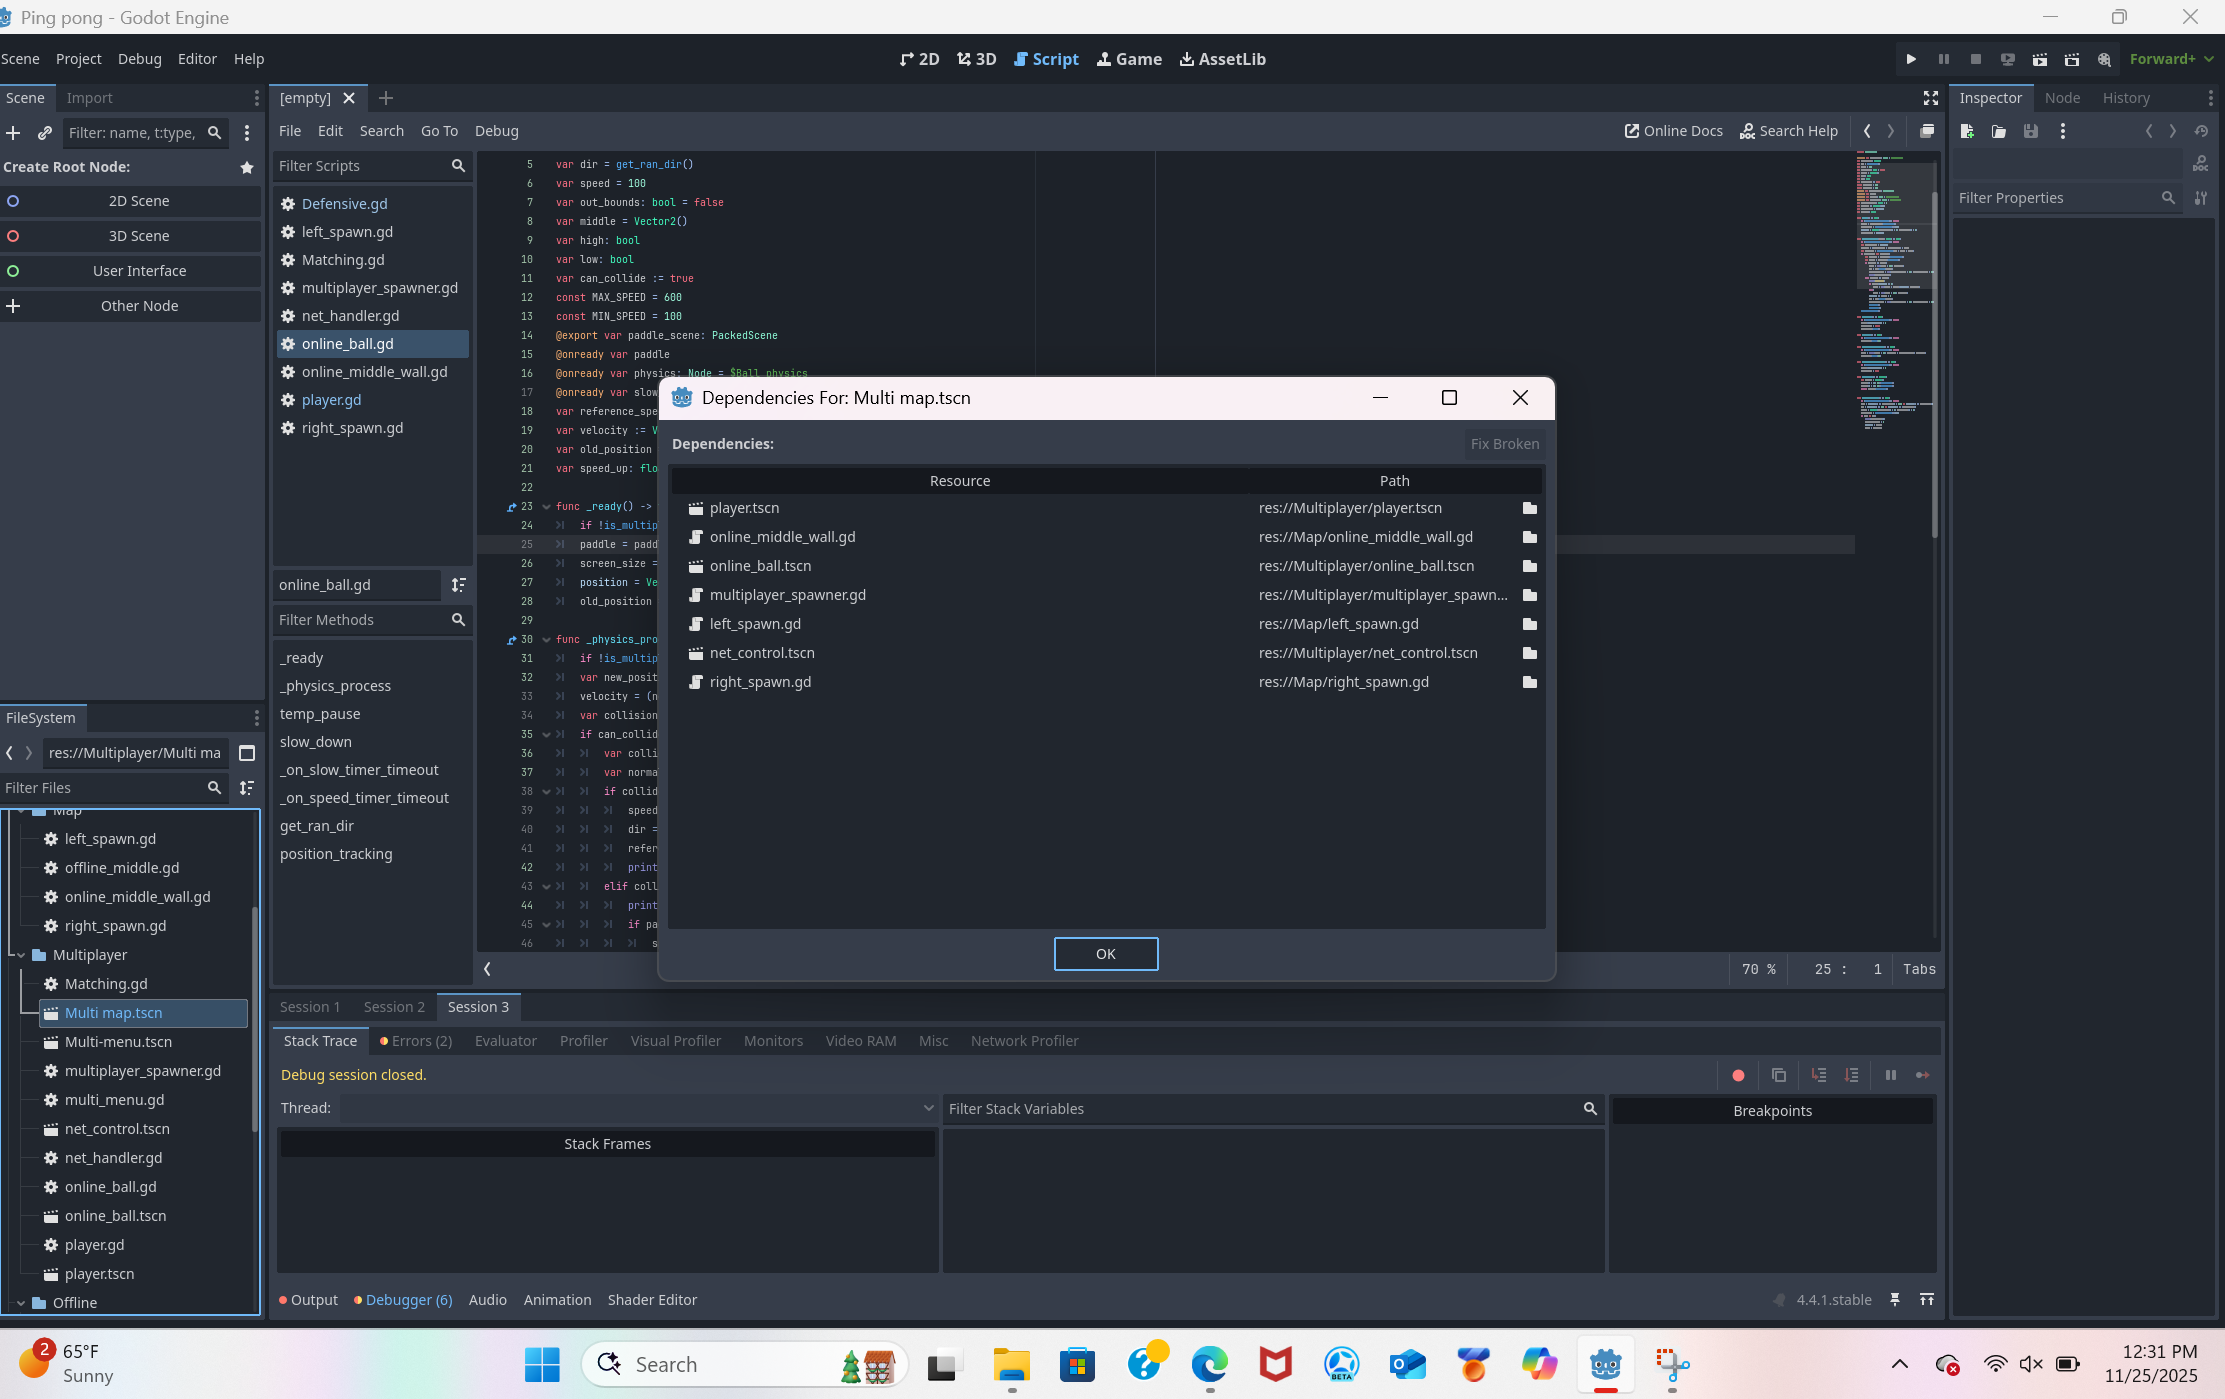Collapse the Multiplayer folder in FileSystem

tap(21, 955)
